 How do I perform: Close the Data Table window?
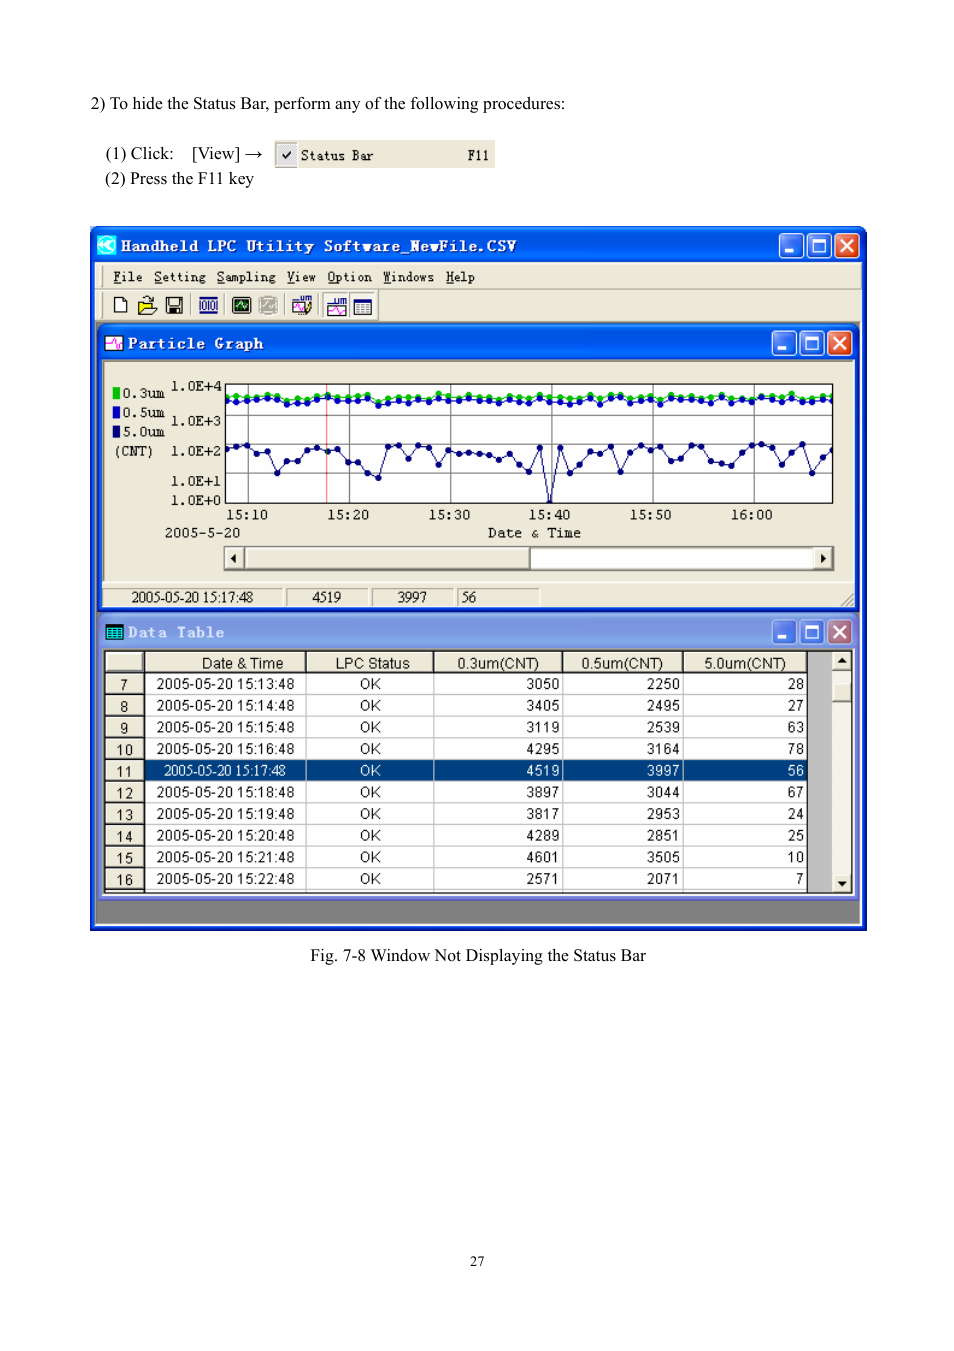[x=840, y=632]
